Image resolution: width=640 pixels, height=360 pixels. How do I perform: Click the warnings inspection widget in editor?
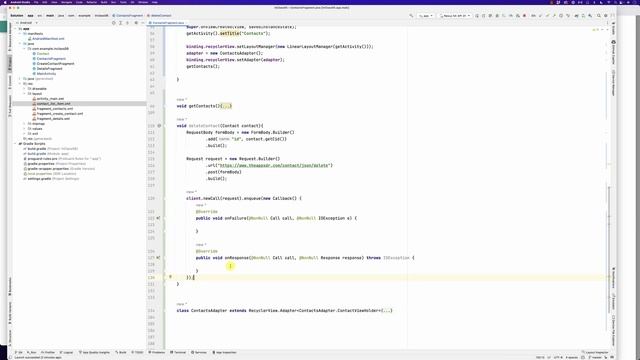pos(596,29)
